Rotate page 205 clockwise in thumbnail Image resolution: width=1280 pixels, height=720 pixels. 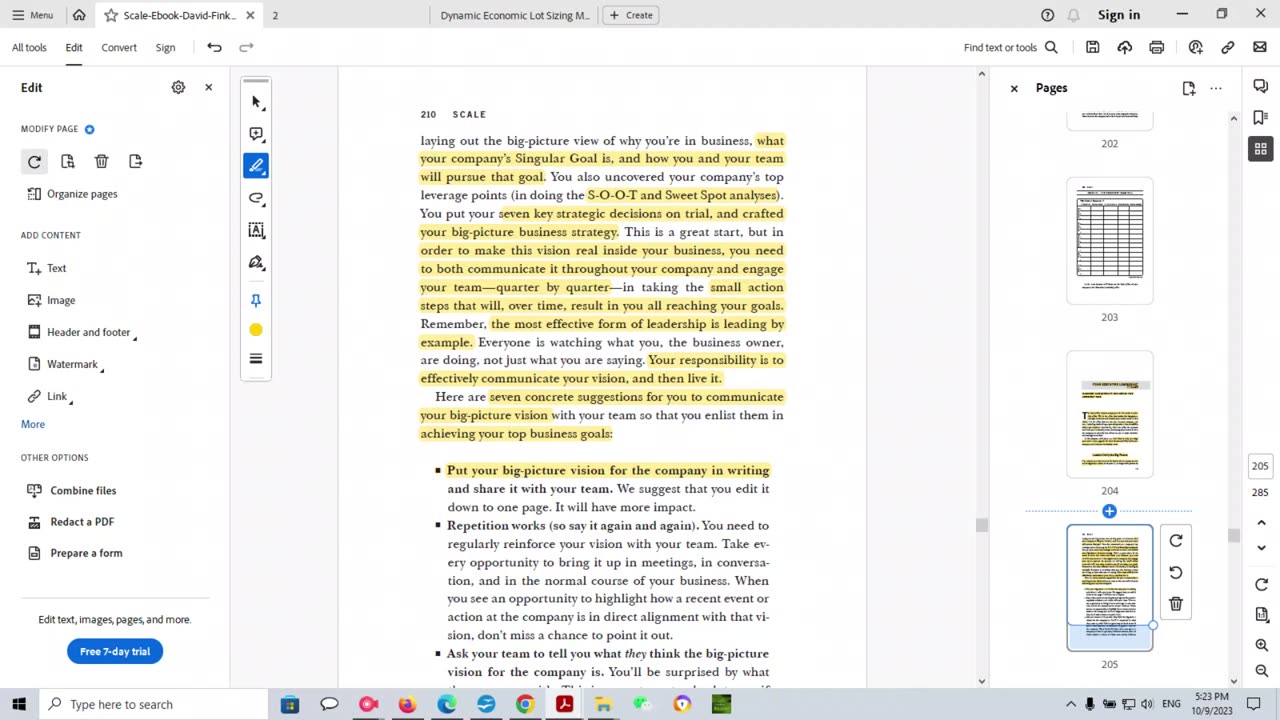1176,541
